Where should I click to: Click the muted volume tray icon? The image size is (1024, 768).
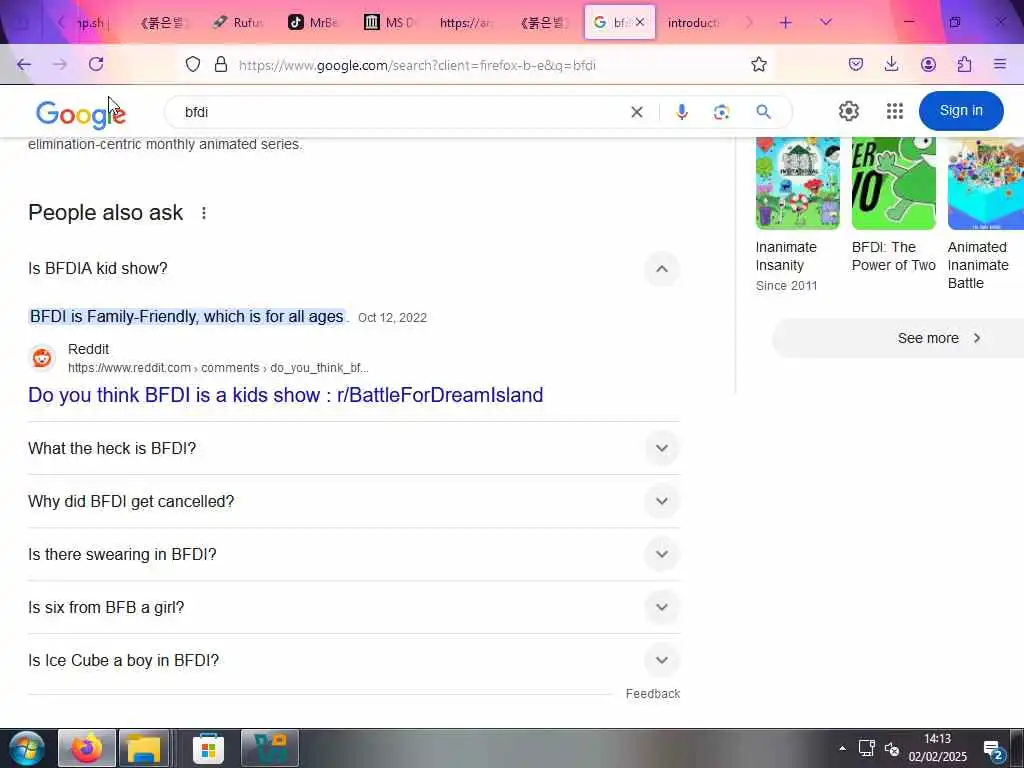pyautogui.click(x=892, y=748)
